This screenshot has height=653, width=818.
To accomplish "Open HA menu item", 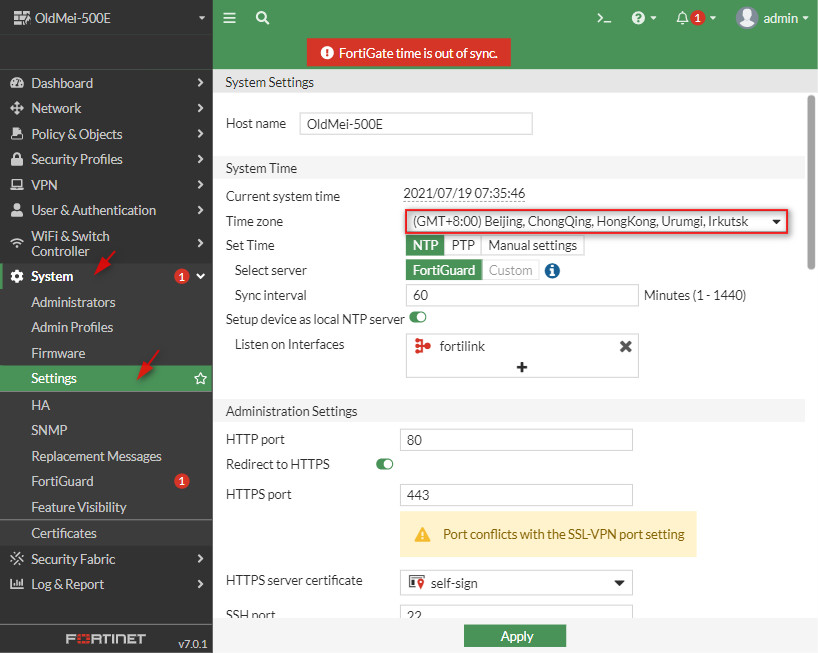I will 41,405.
